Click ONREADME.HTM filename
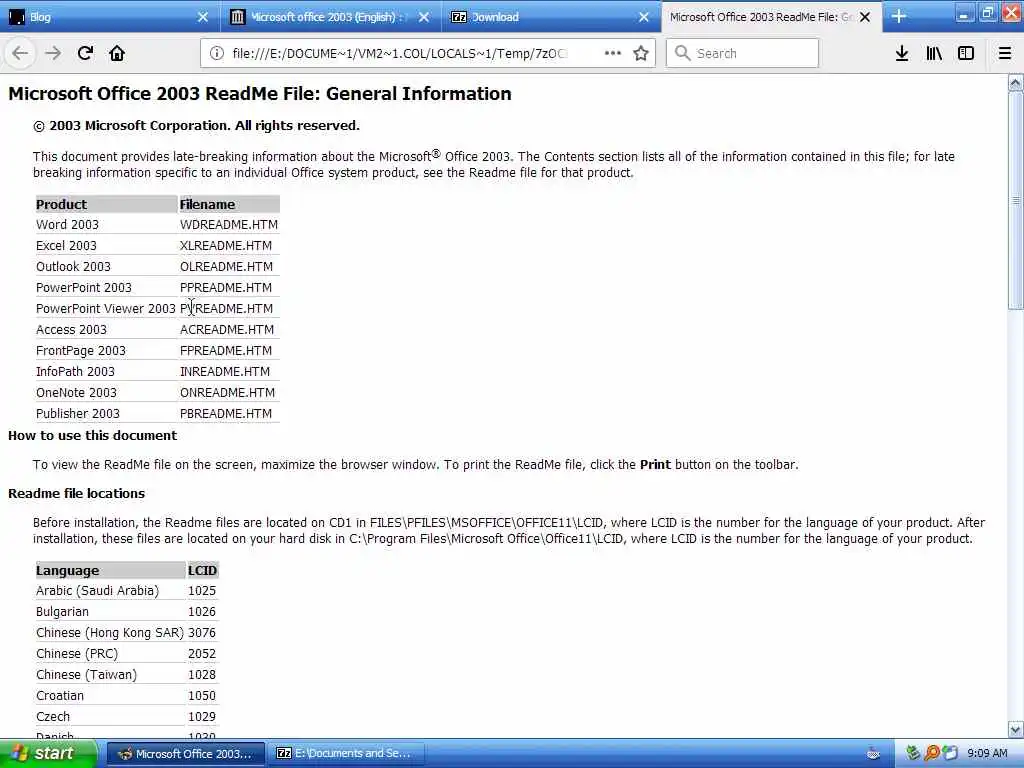This screenshot has height=768, width=1024. 227,392
